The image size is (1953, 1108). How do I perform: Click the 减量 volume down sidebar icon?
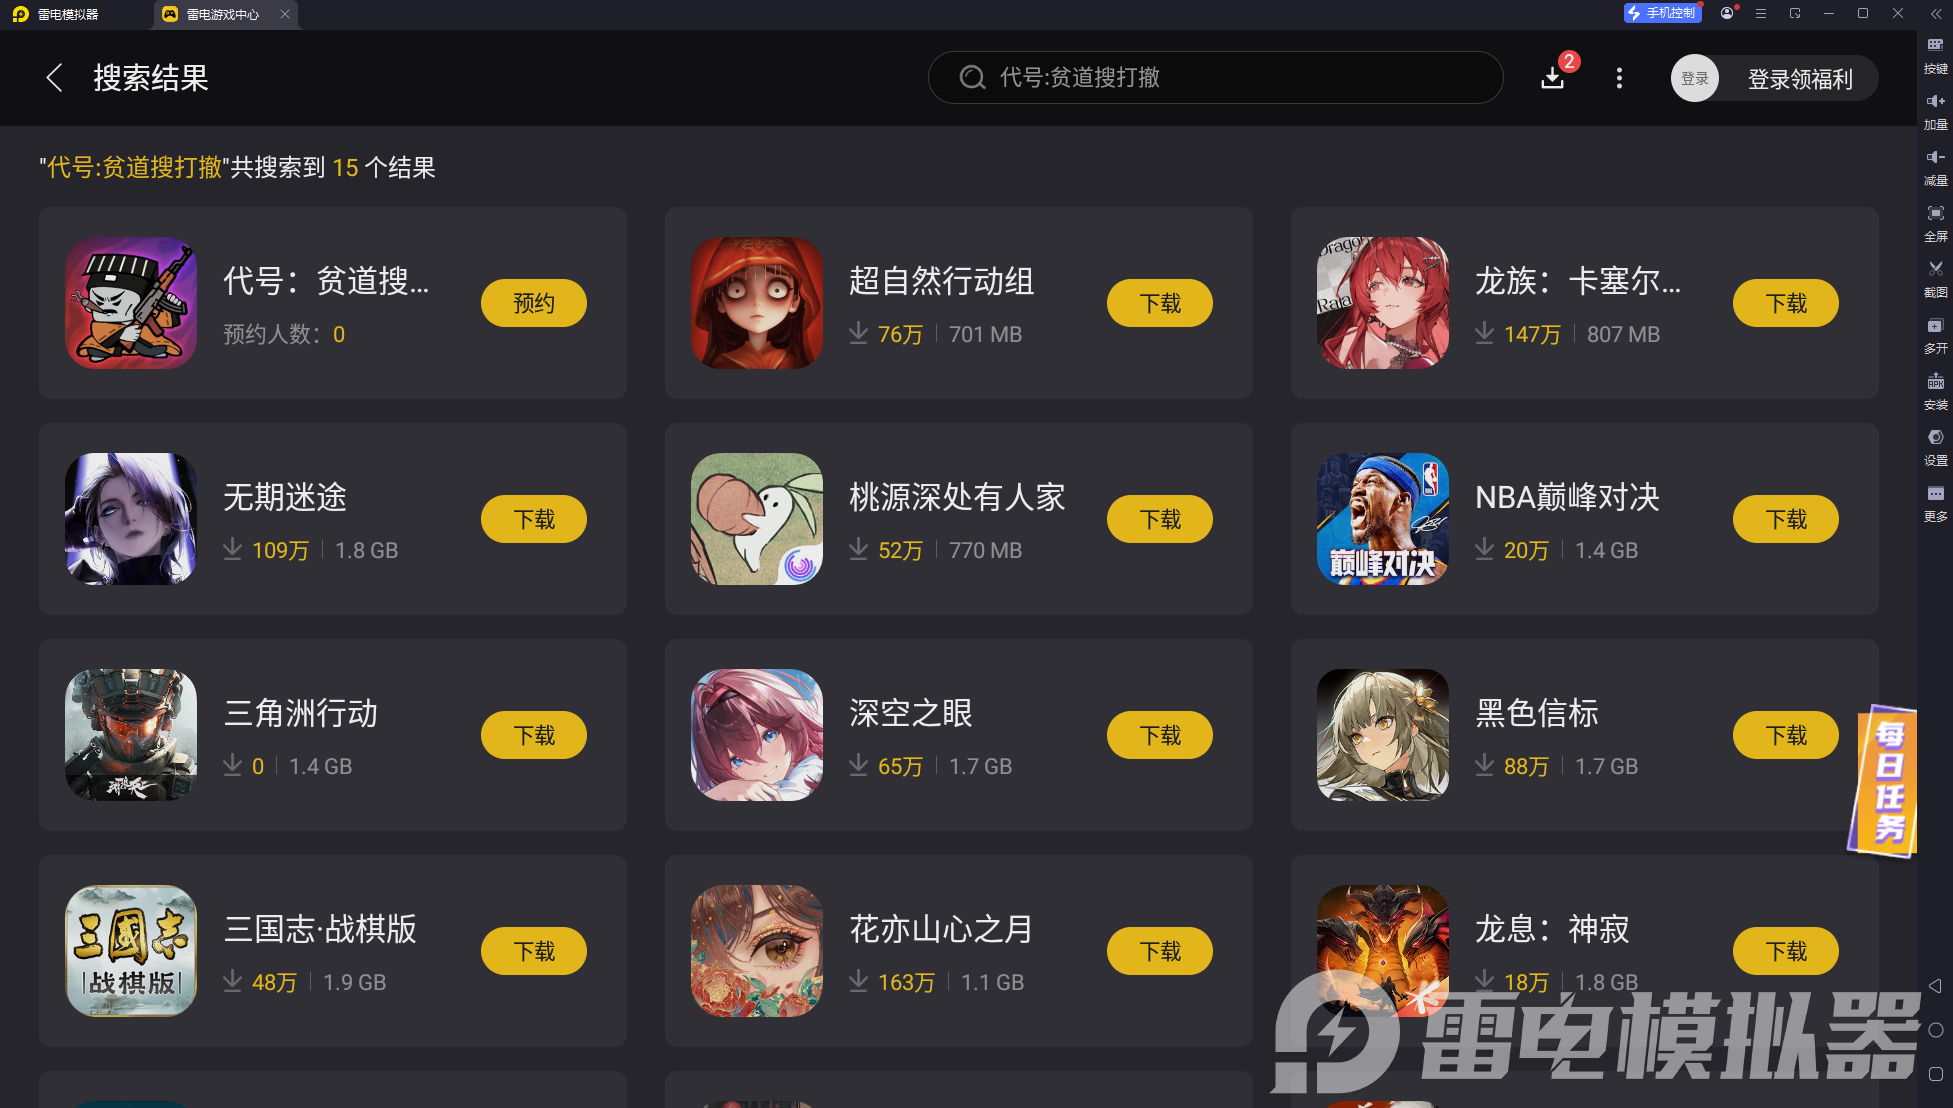coord(1935,166)
